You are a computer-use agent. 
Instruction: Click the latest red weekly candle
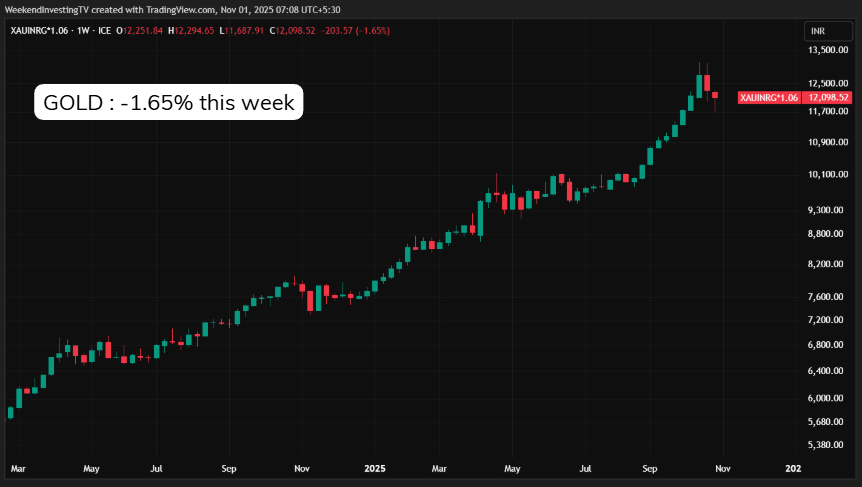tap(715, 96)
